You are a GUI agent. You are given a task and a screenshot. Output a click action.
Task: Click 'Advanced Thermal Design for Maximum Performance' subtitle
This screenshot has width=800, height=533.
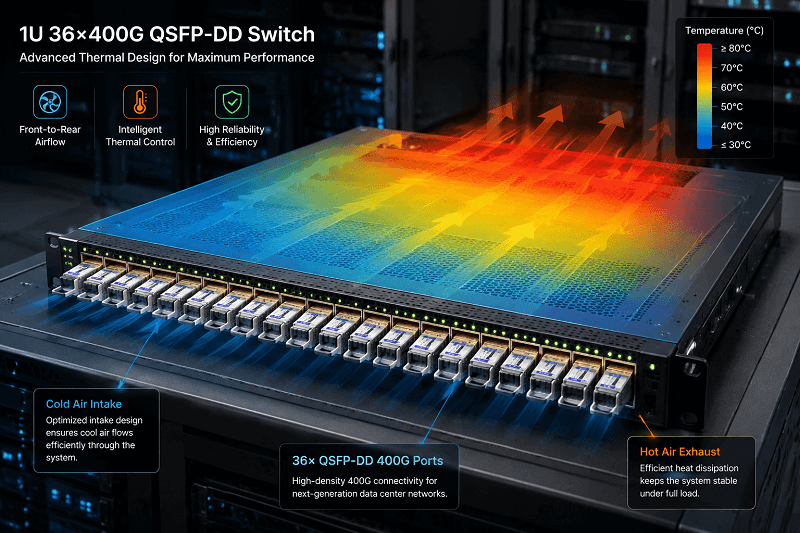pyautogui.click(x=167, y=58)
